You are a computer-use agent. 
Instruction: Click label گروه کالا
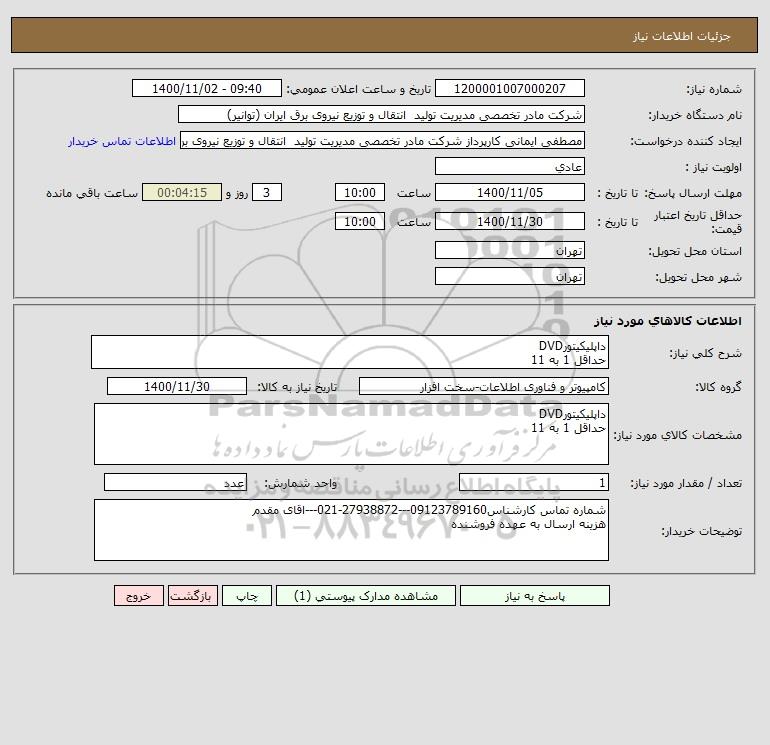pyautogui.click(x=718, y=387)
